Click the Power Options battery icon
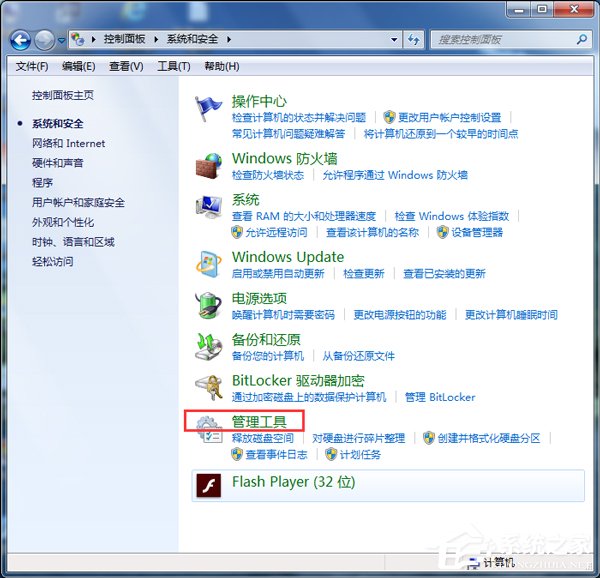Viewport: 600px width, 578px height. click(x=208, y=305)
